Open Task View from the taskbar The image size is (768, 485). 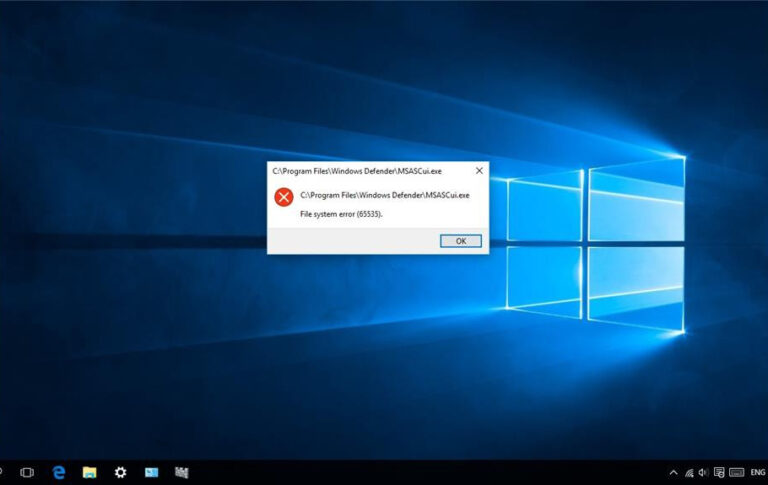coord(27,472)
